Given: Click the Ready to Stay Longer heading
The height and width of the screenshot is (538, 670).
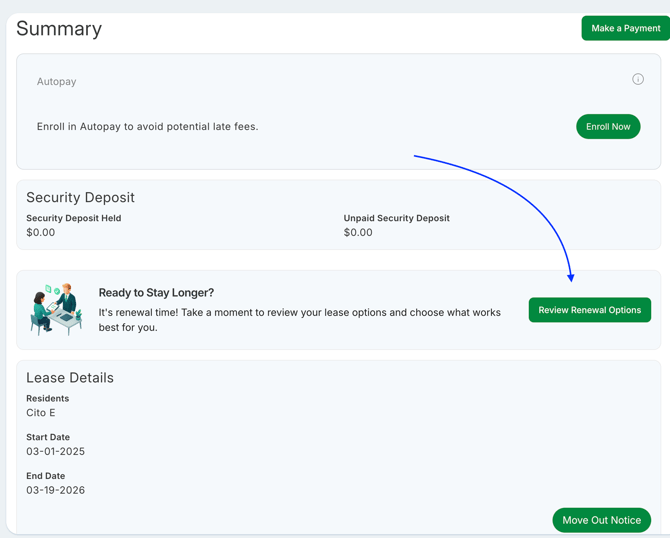Looking at the screenshot, I should [x=156, y=293].
